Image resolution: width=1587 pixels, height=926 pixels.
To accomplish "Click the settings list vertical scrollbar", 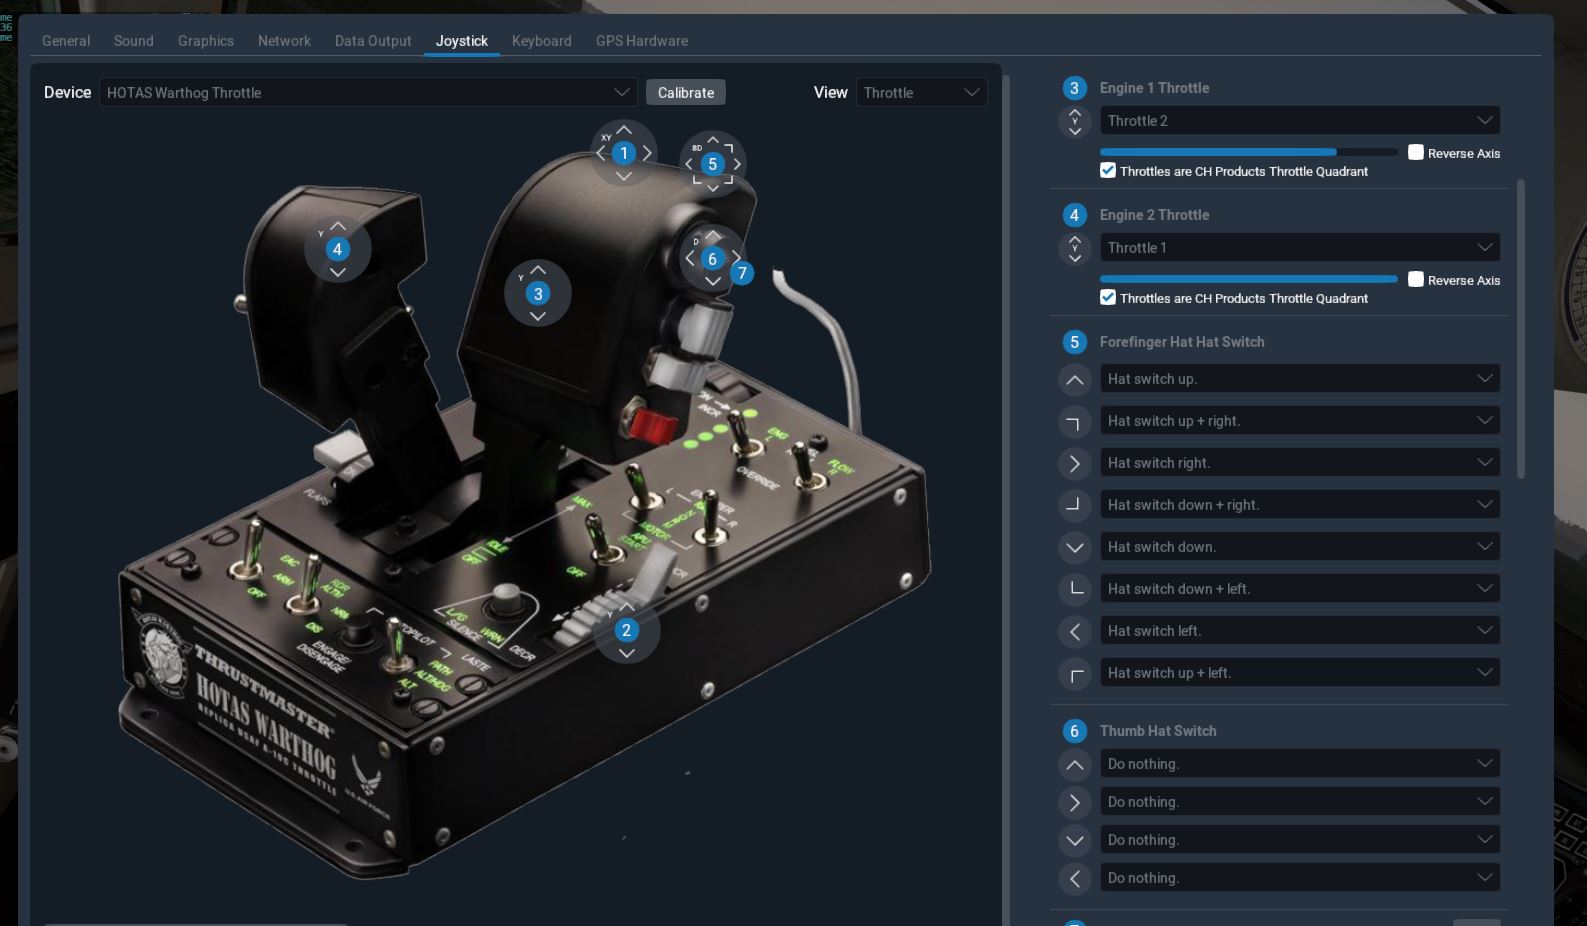I will tap(1521, 329).
